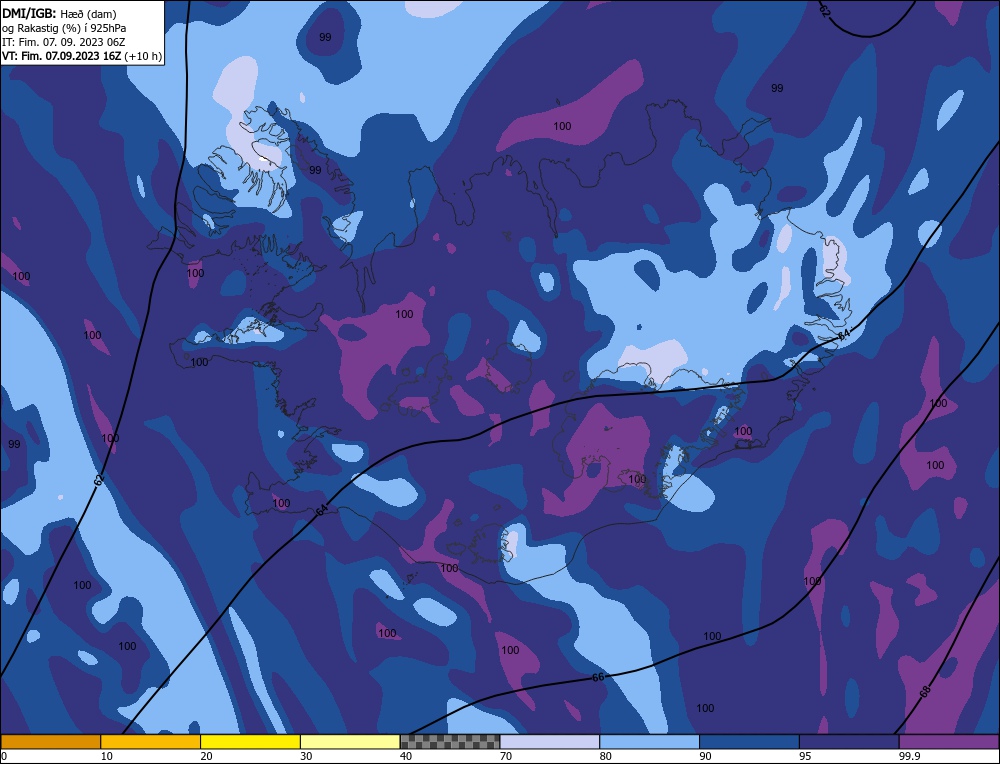Select the 'IT: Fim. 07. 09. 2023 06Z' line
Image resolution: width=1000 pixels, height=764 pixels.
click(x=64, y=41)
